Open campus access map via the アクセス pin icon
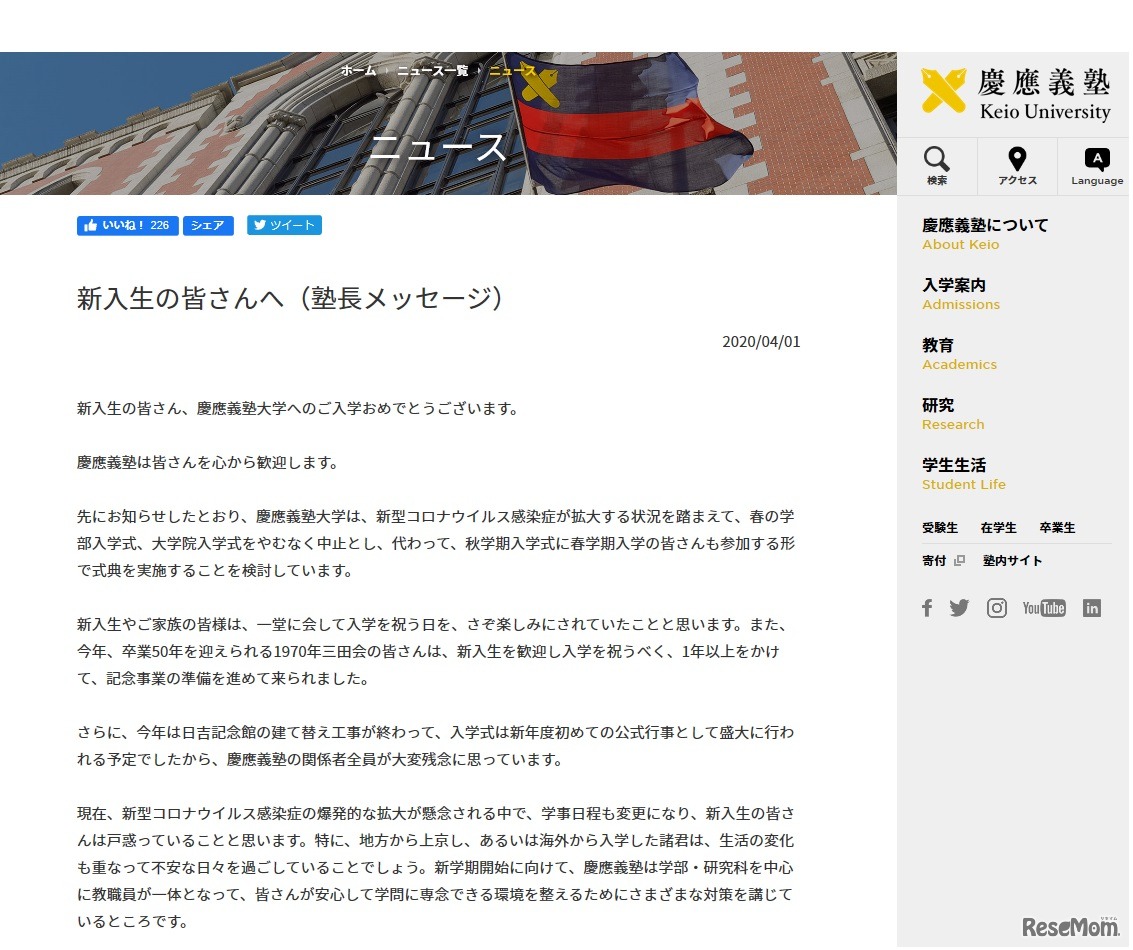The height and width of the screenshot is (950, 1133). [1016, 164]
